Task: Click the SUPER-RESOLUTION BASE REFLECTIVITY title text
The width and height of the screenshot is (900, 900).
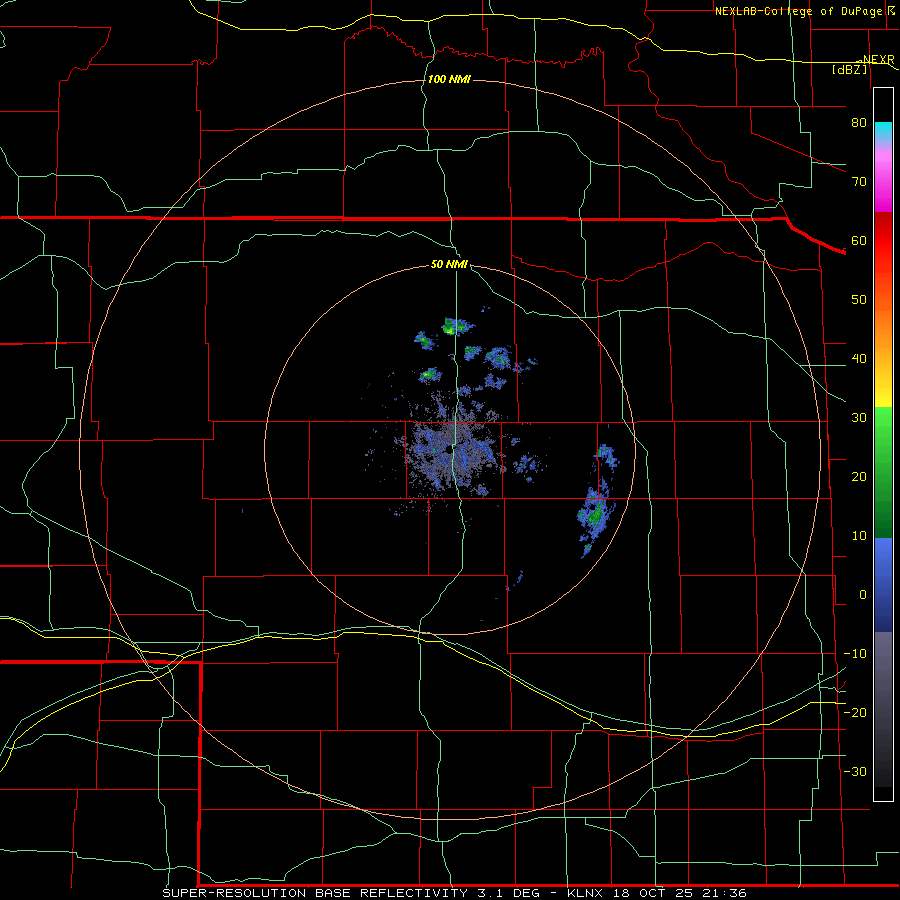Action: [315, 893]
